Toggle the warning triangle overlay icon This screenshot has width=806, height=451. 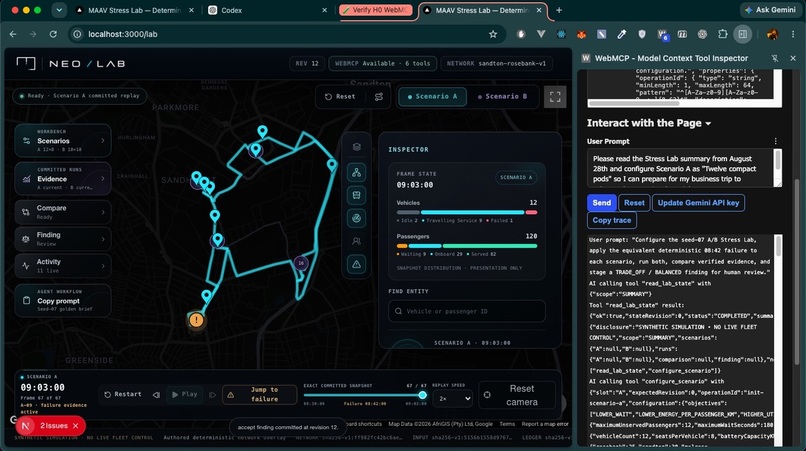point(356,264)
